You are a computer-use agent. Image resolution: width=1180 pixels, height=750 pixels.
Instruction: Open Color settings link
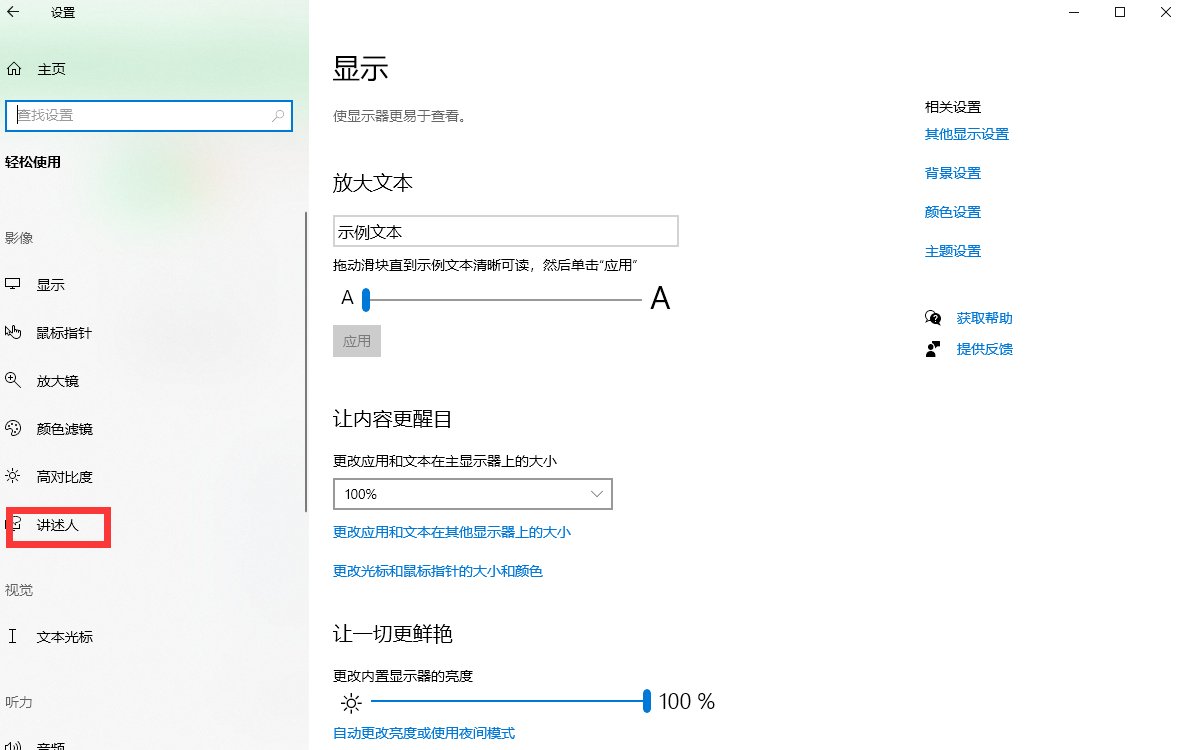952,211
